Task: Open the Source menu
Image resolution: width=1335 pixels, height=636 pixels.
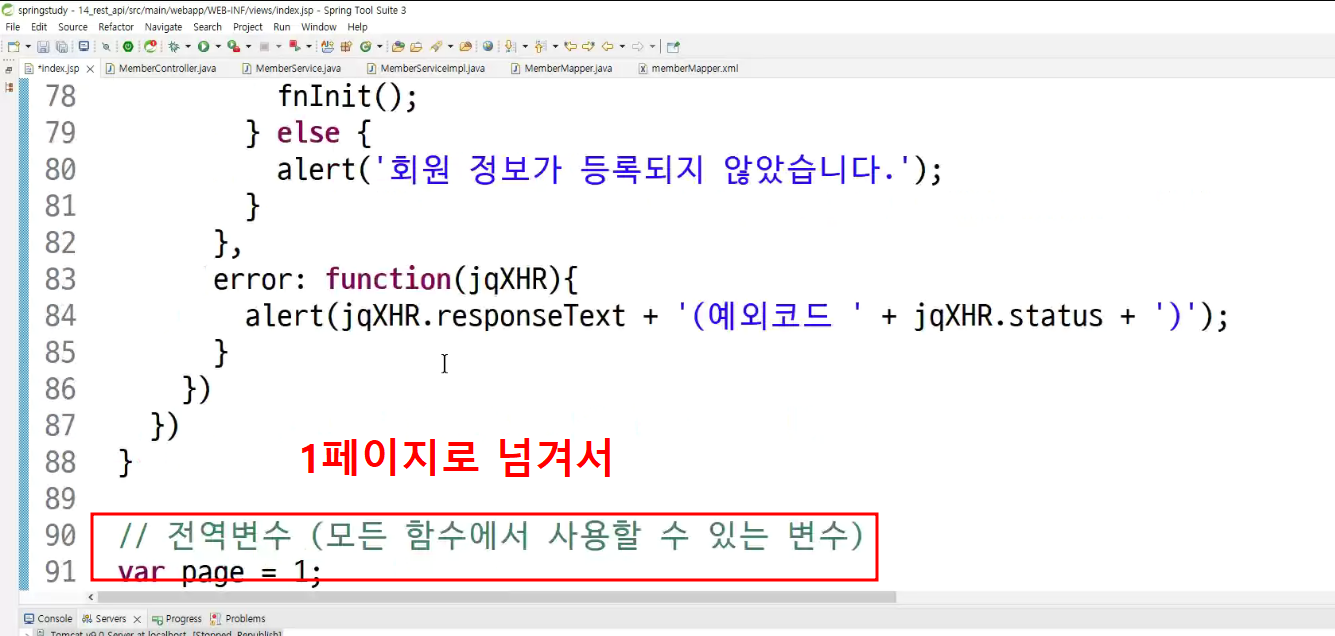Action: [x=72, y=27]
